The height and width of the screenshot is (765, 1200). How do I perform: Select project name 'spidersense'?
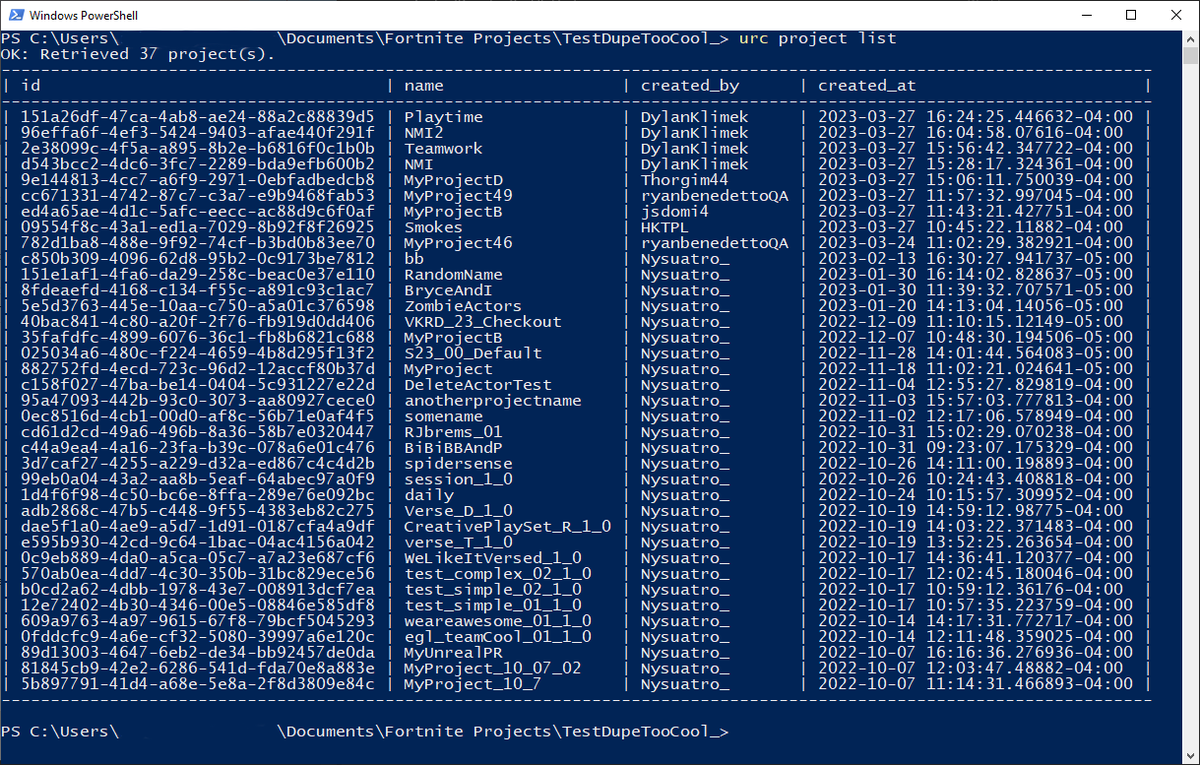tap(458, 464)
